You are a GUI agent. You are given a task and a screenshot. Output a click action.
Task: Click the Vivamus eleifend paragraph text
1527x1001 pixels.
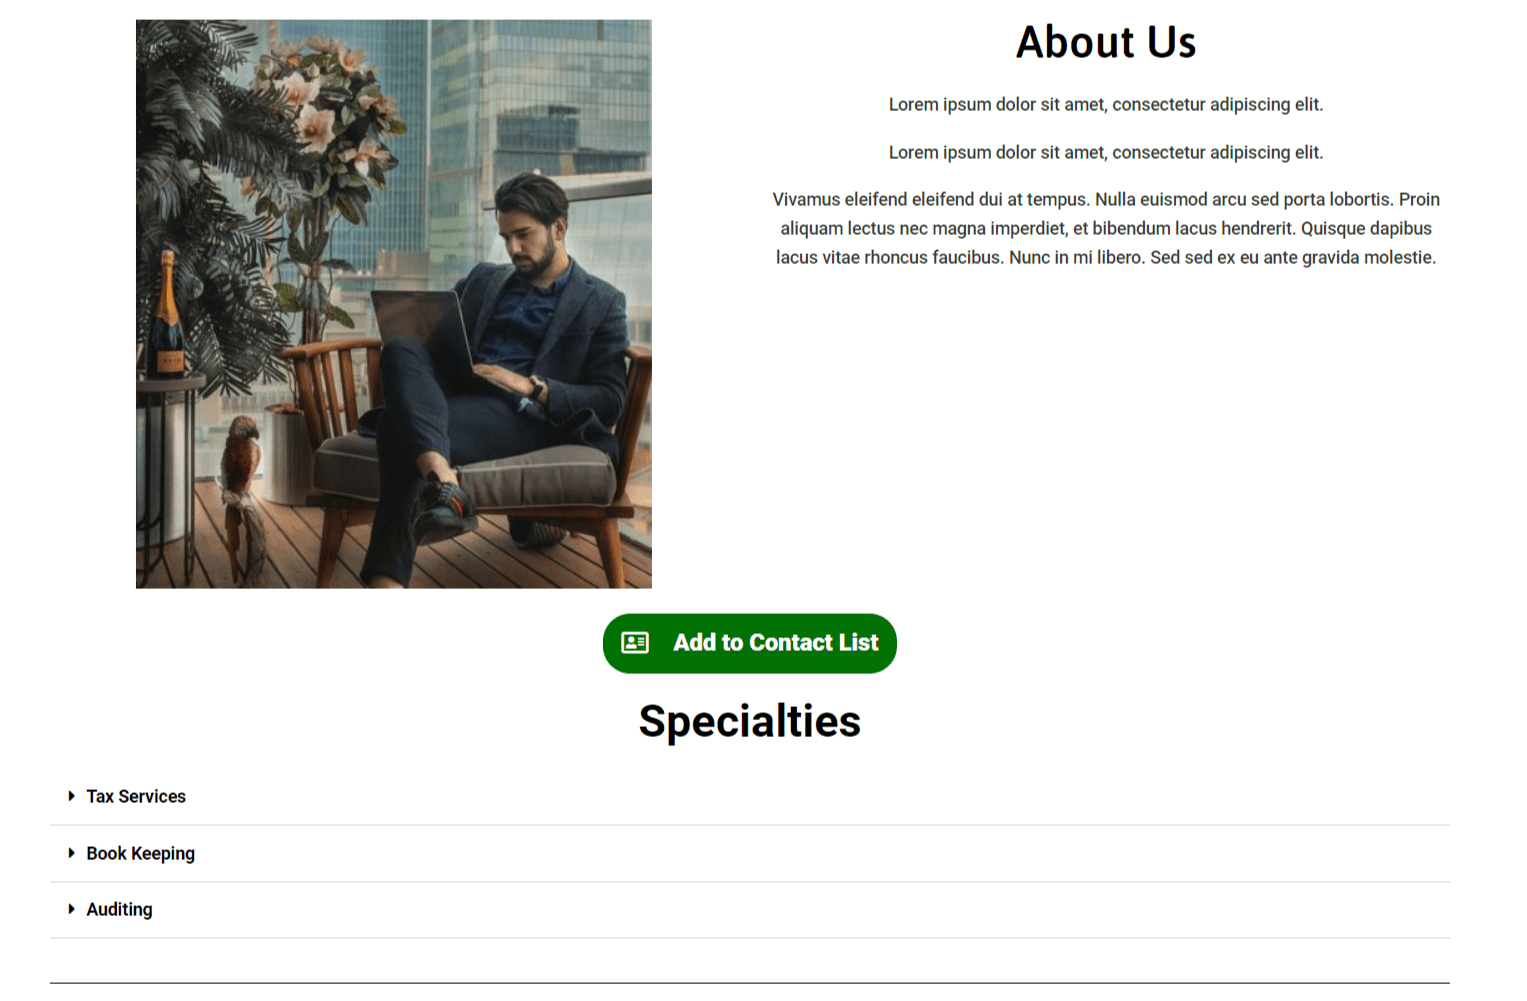click(x=1106, y=228)
